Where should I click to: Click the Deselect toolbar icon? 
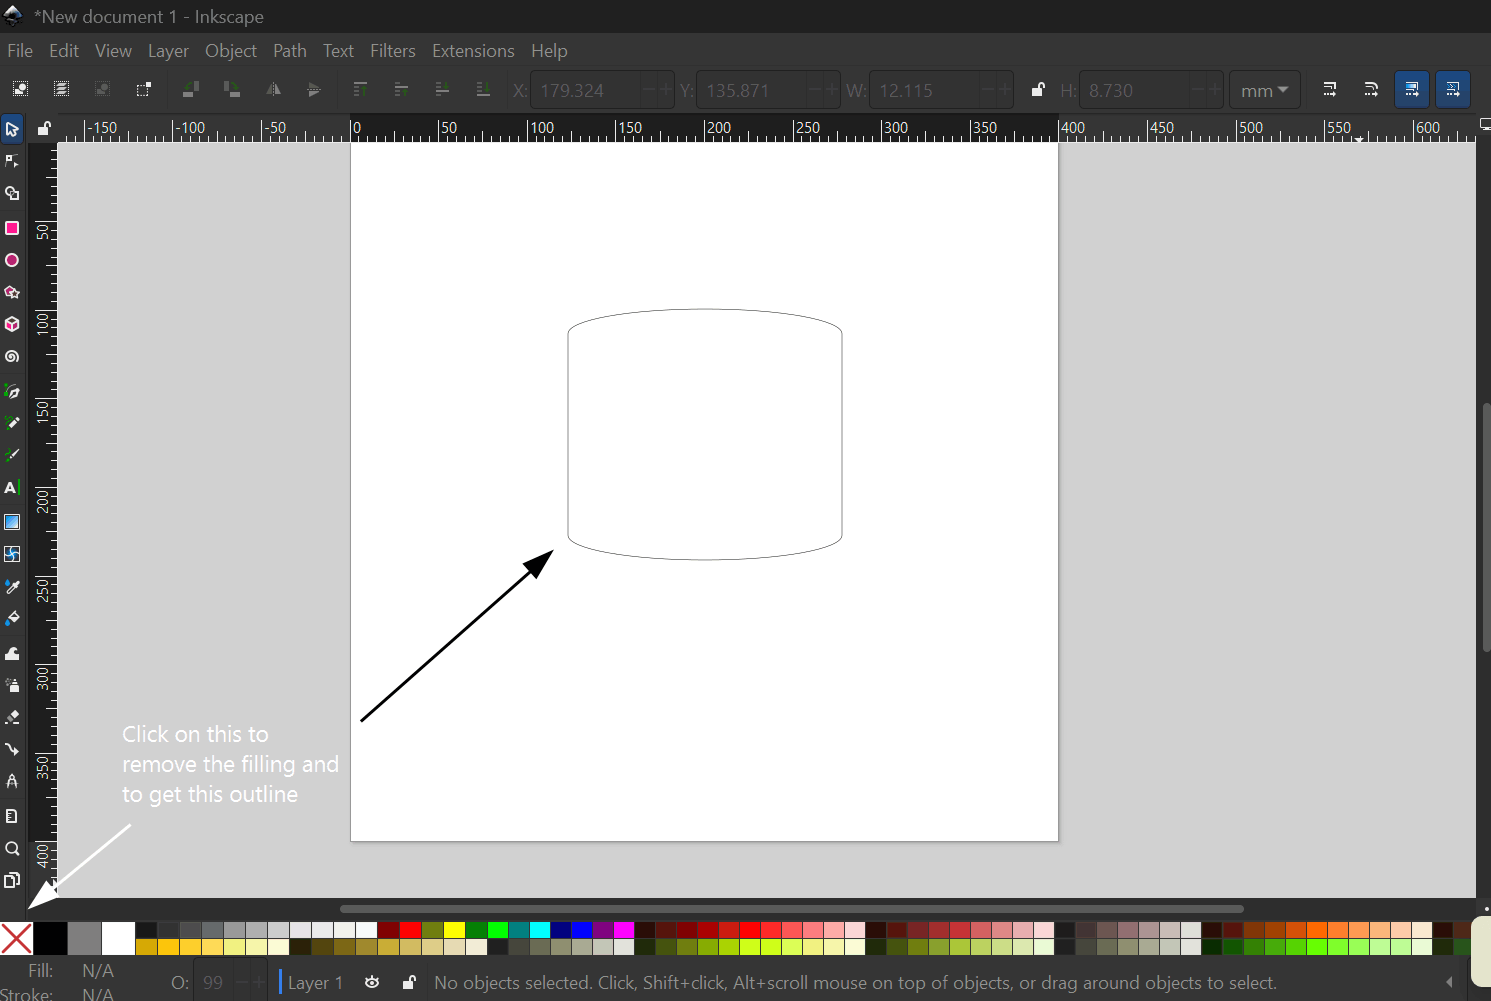click(x=102, y=89)
